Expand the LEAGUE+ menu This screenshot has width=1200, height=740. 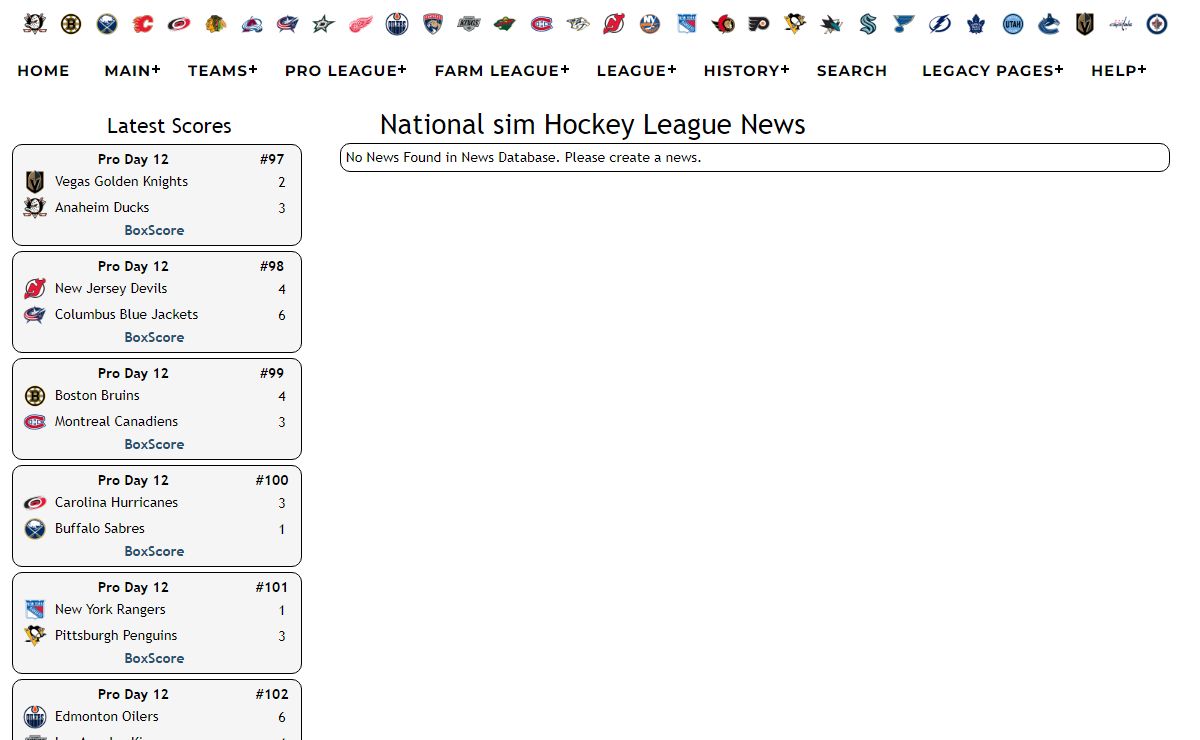[x=637, y=70]
